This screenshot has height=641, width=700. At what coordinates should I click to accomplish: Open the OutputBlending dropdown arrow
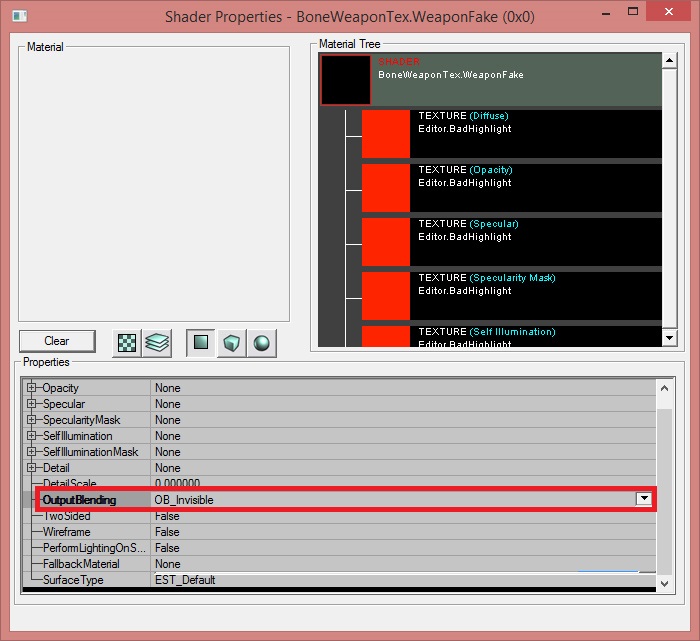[x=644, y=499]
